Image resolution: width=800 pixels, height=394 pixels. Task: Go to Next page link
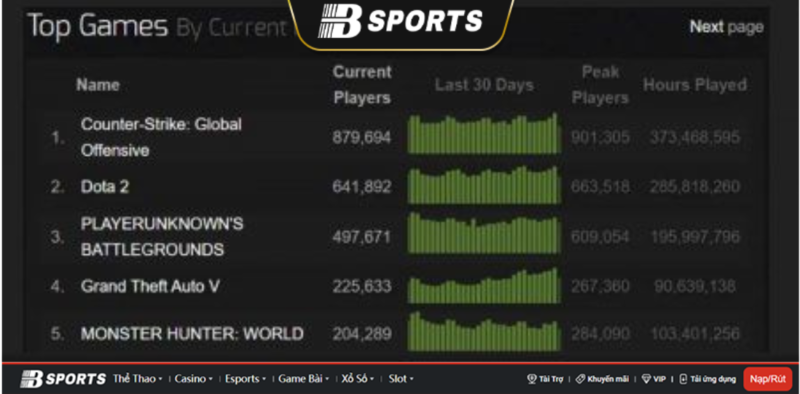[727, 27]
